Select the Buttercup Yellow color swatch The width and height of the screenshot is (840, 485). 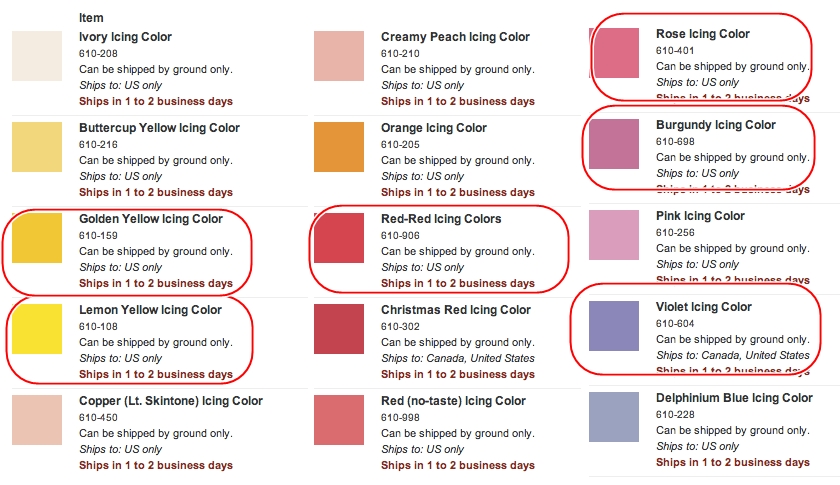[x=37, y=147]
